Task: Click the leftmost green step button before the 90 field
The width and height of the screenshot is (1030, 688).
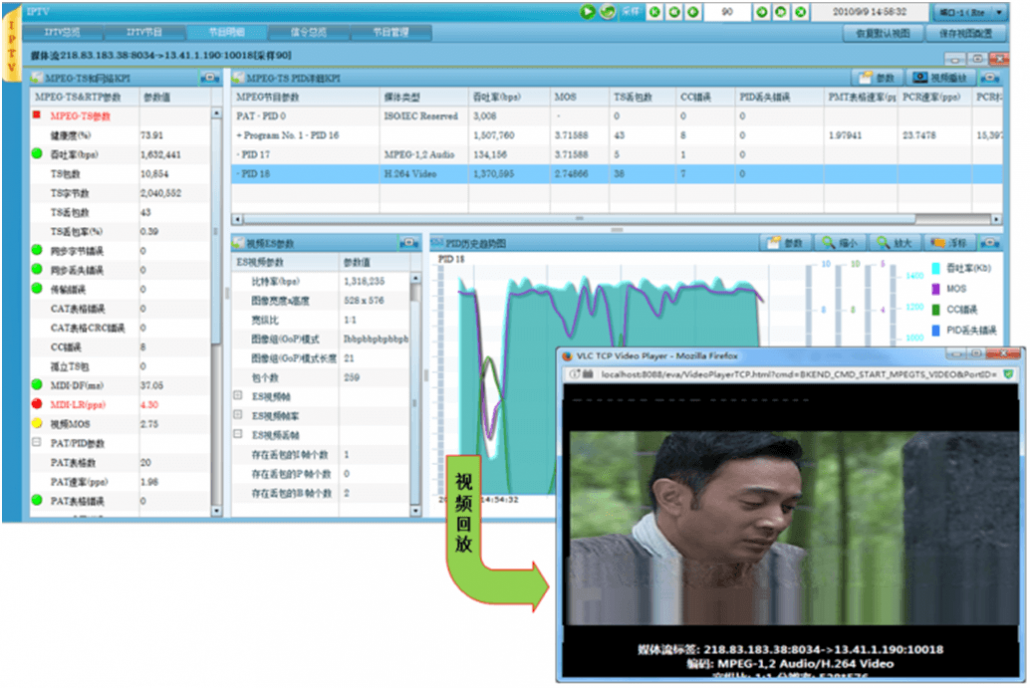Action: click(655, 12)
